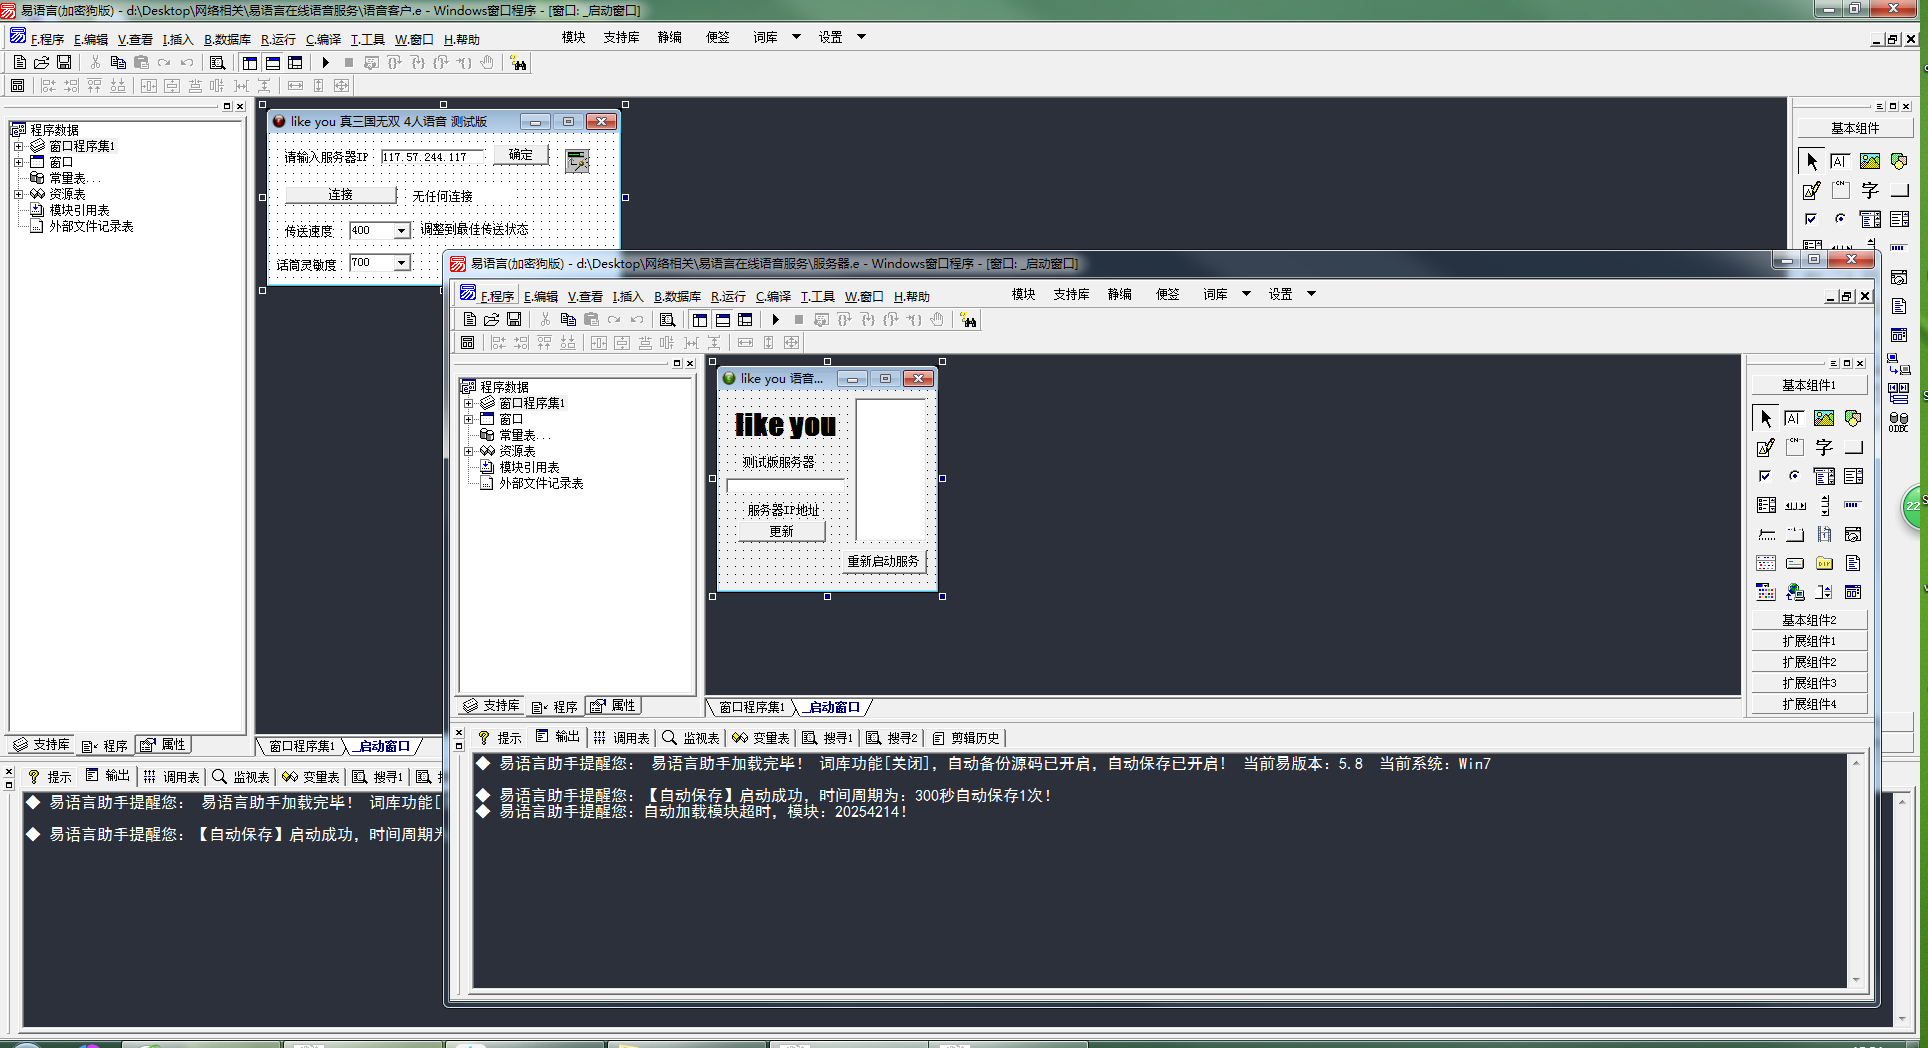Expand 资源表 node in client window tree
This screenshot has width=1928, height=1048.
point(18,195)
